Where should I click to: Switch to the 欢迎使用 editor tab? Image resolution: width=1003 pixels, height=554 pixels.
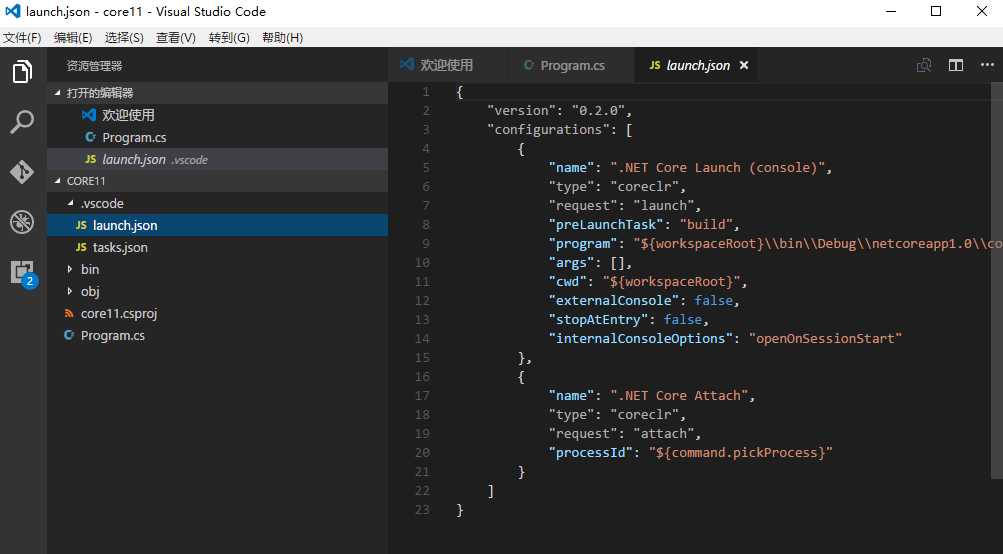446,65
